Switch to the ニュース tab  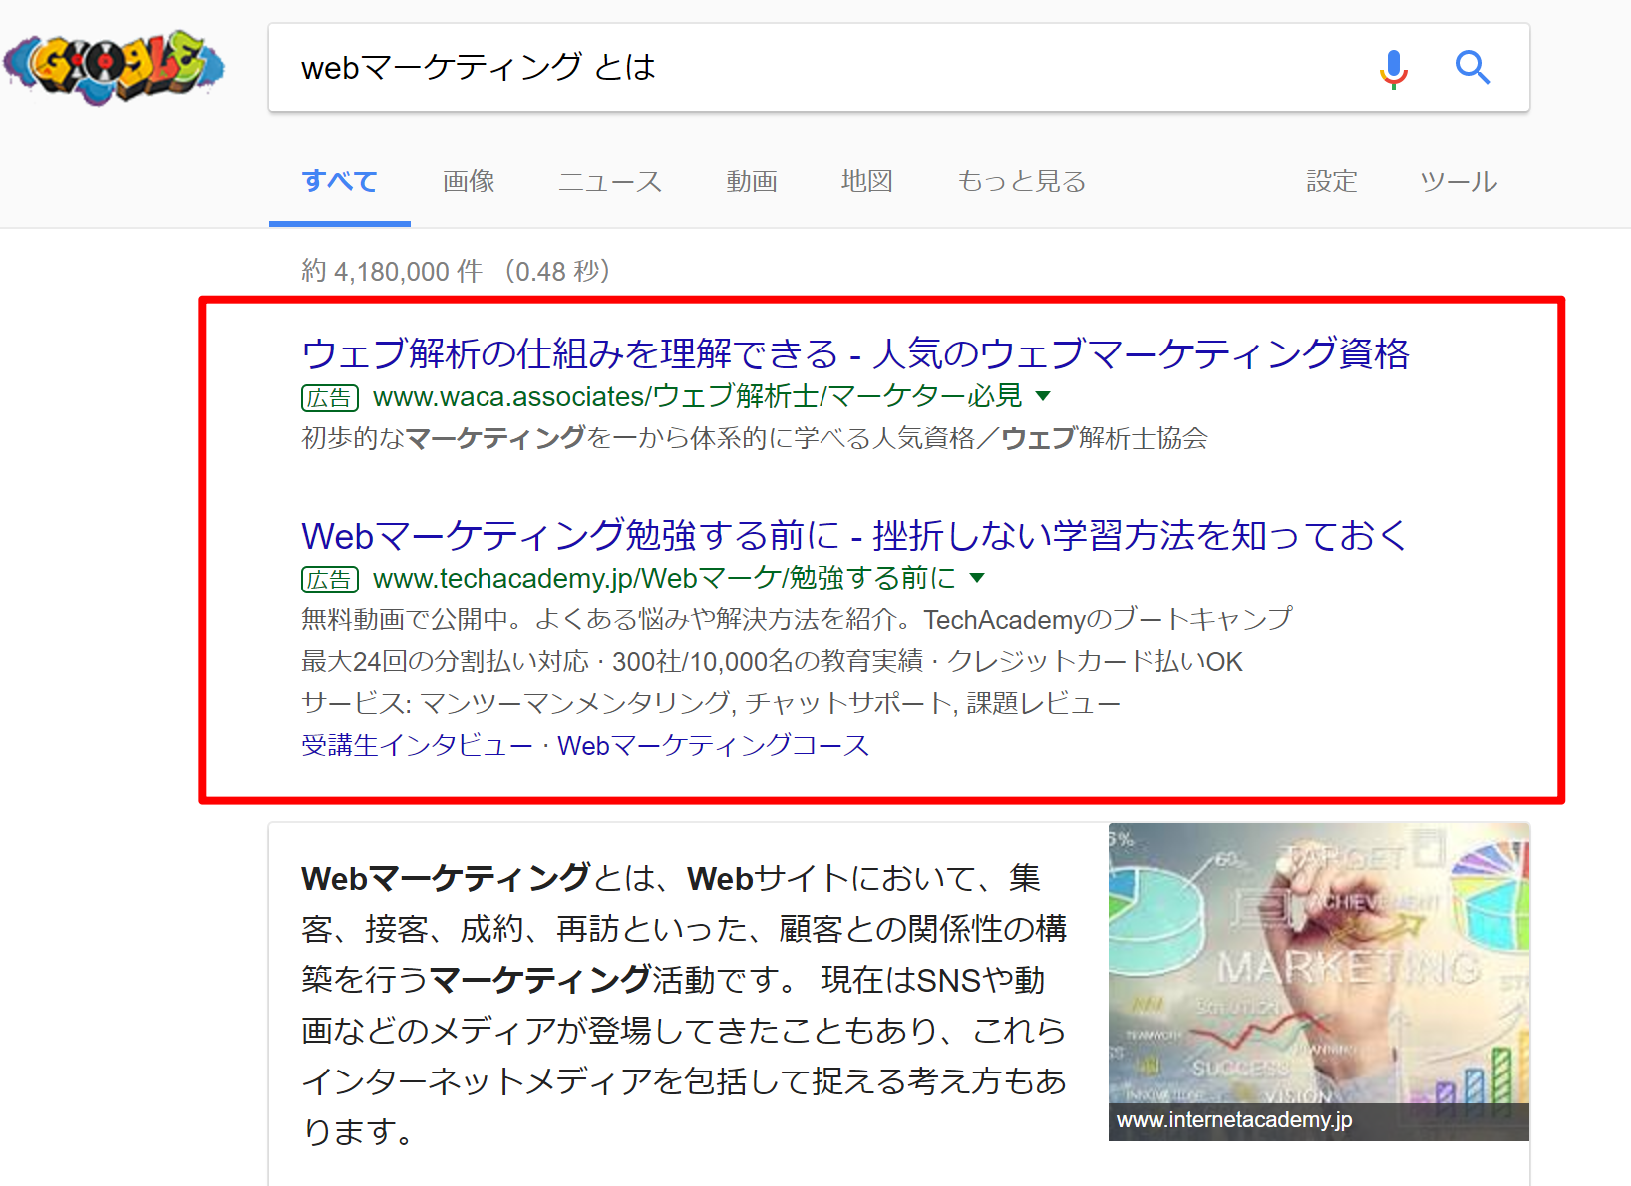coord(610,181)
